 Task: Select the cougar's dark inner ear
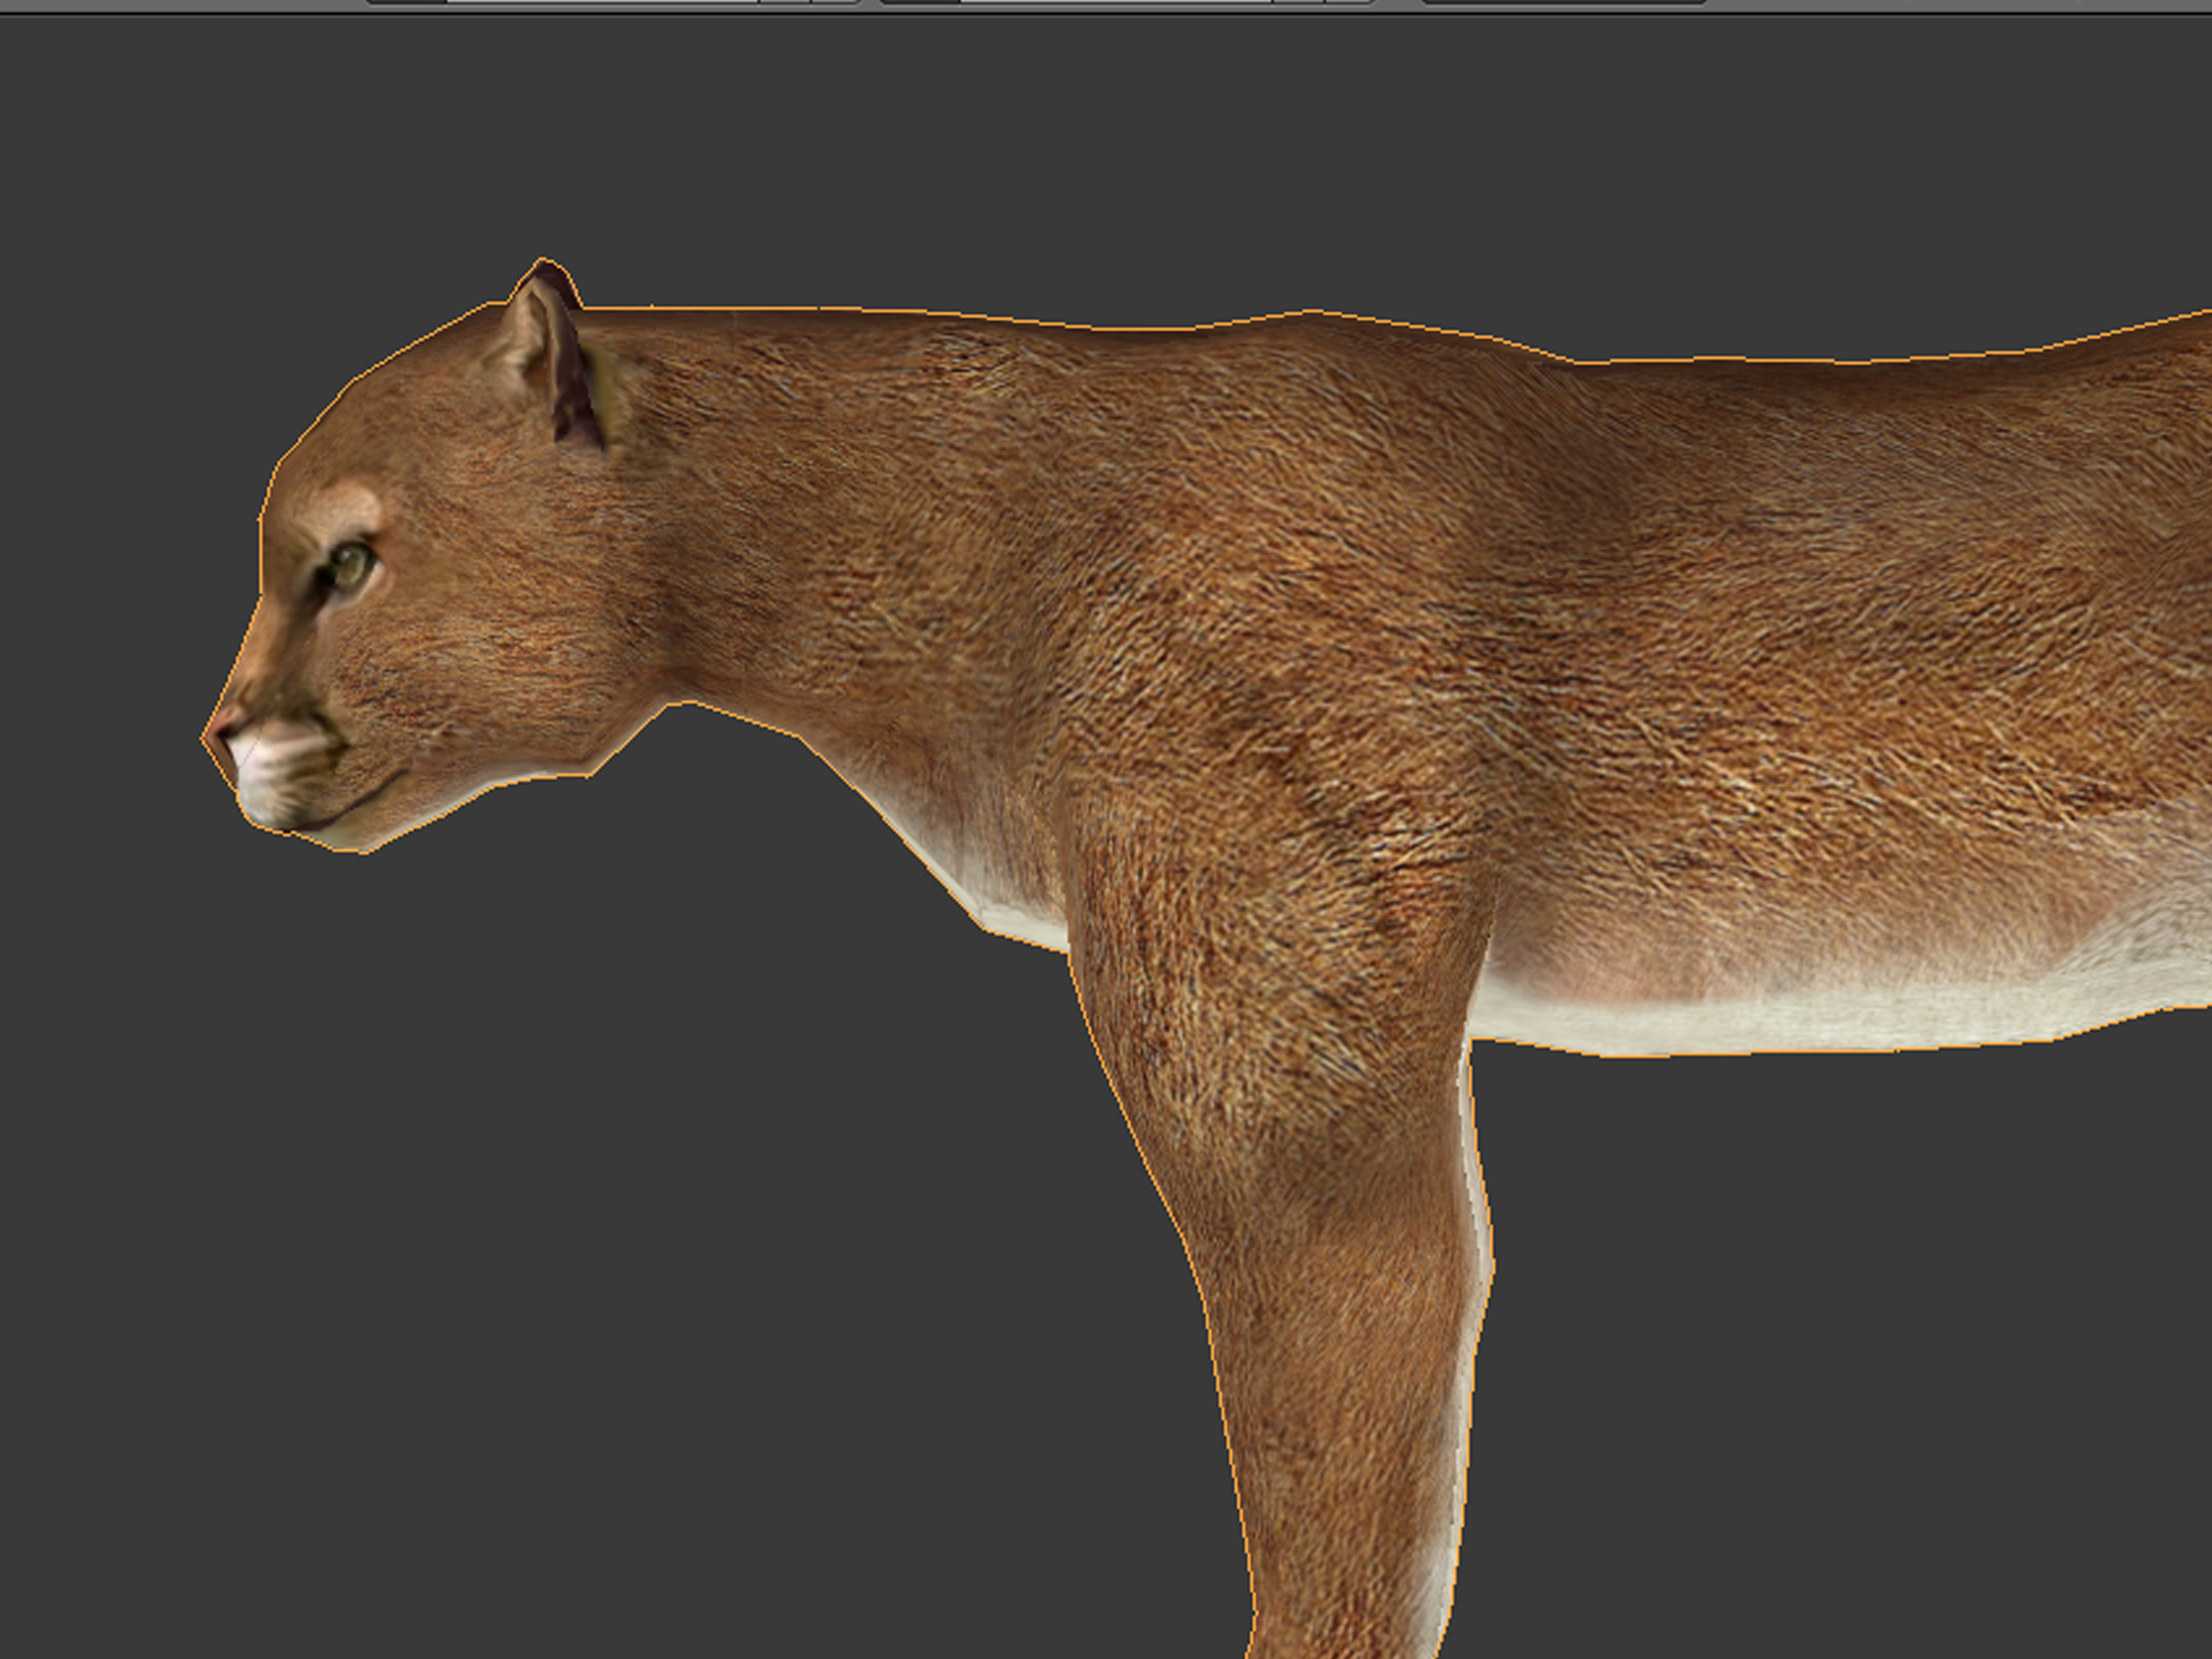pos(570,395)
